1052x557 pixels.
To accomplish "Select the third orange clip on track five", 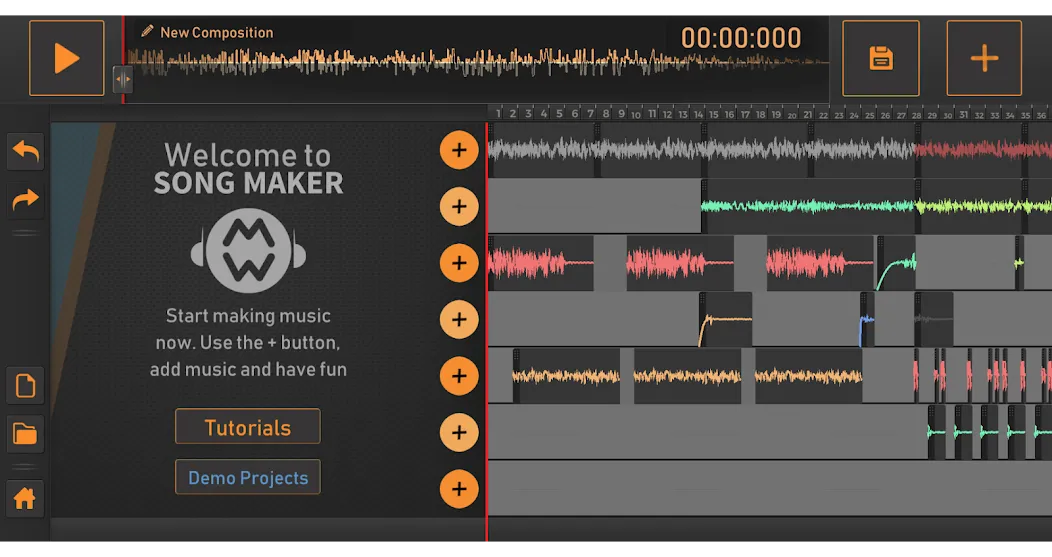I will pos(808,376).
